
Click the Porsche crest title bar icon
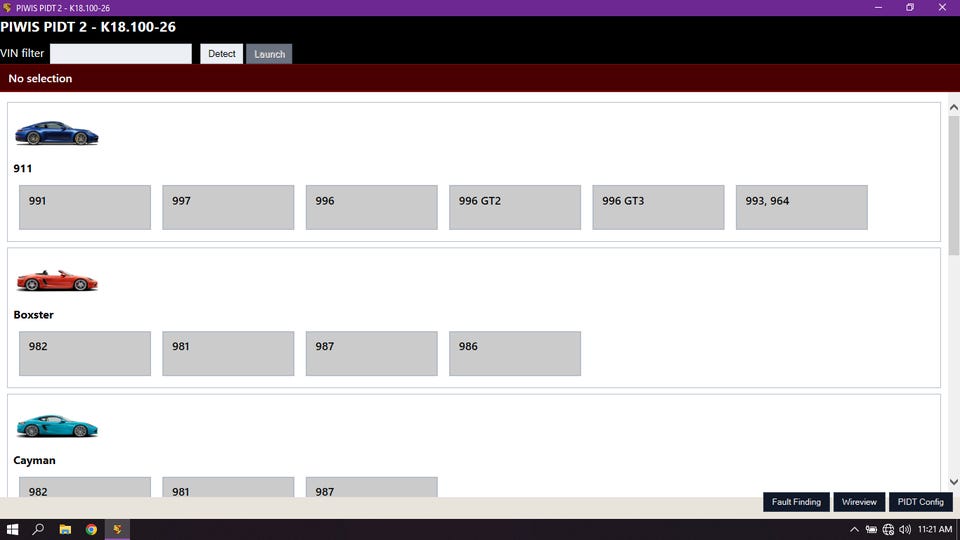coord(7,8)
